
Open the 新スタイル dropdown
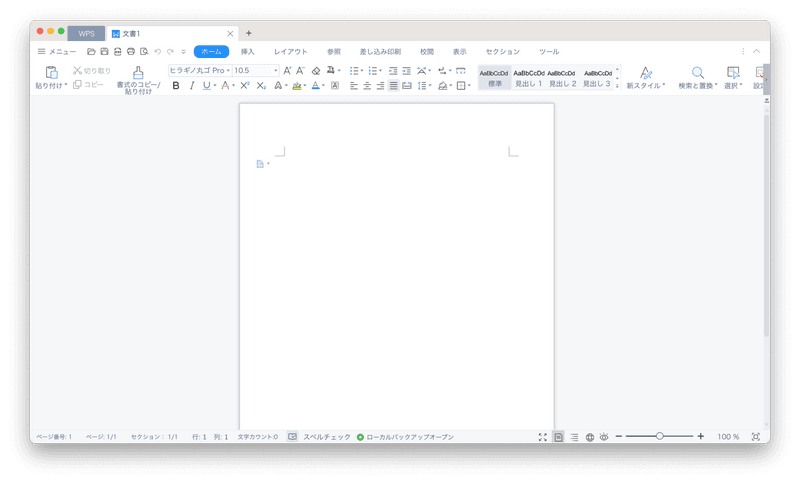646,78
